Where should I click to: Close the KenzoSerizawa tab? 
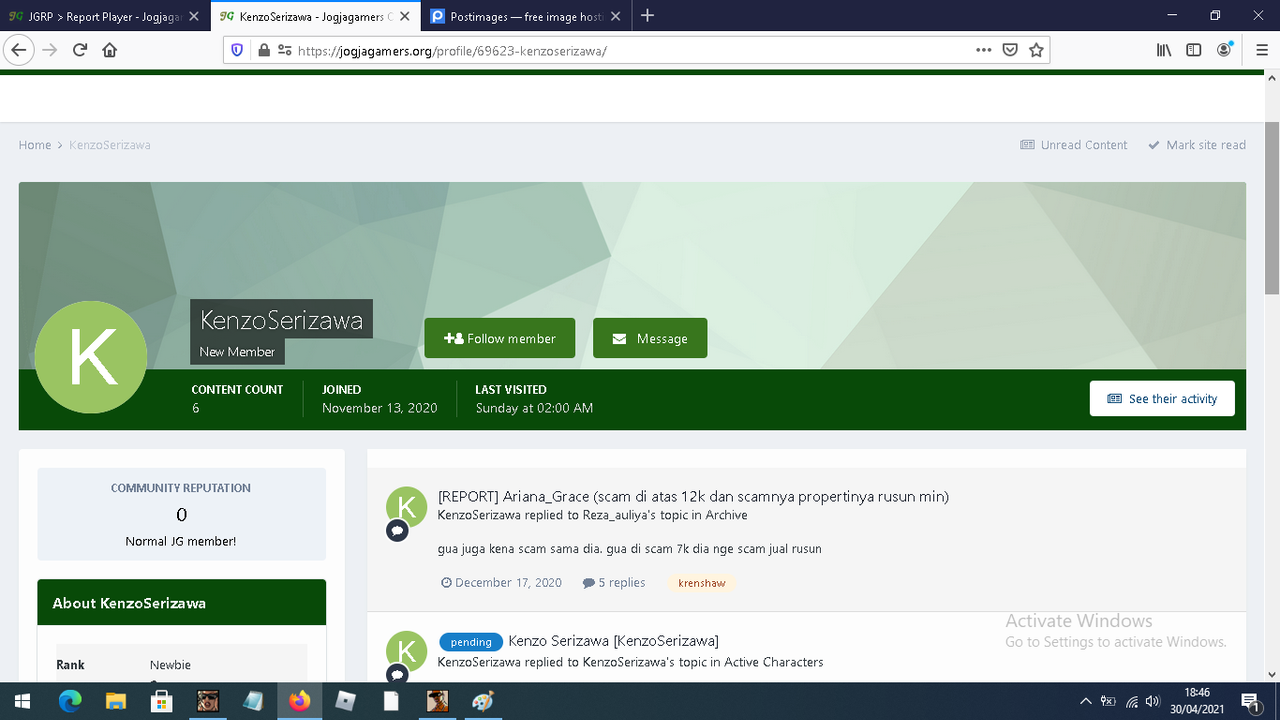click(407, 16)
